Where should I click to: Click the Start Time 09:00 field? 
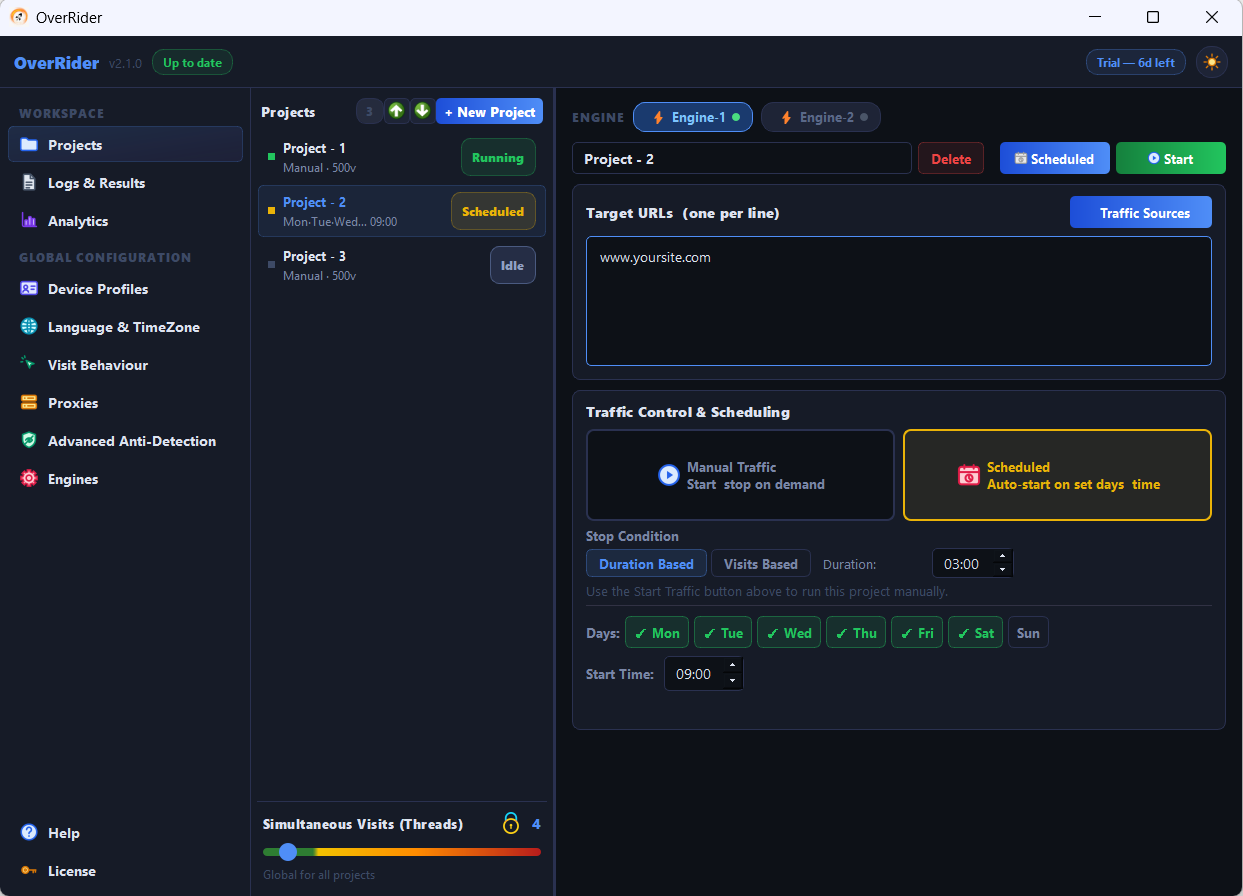click(x=704, y=674)
